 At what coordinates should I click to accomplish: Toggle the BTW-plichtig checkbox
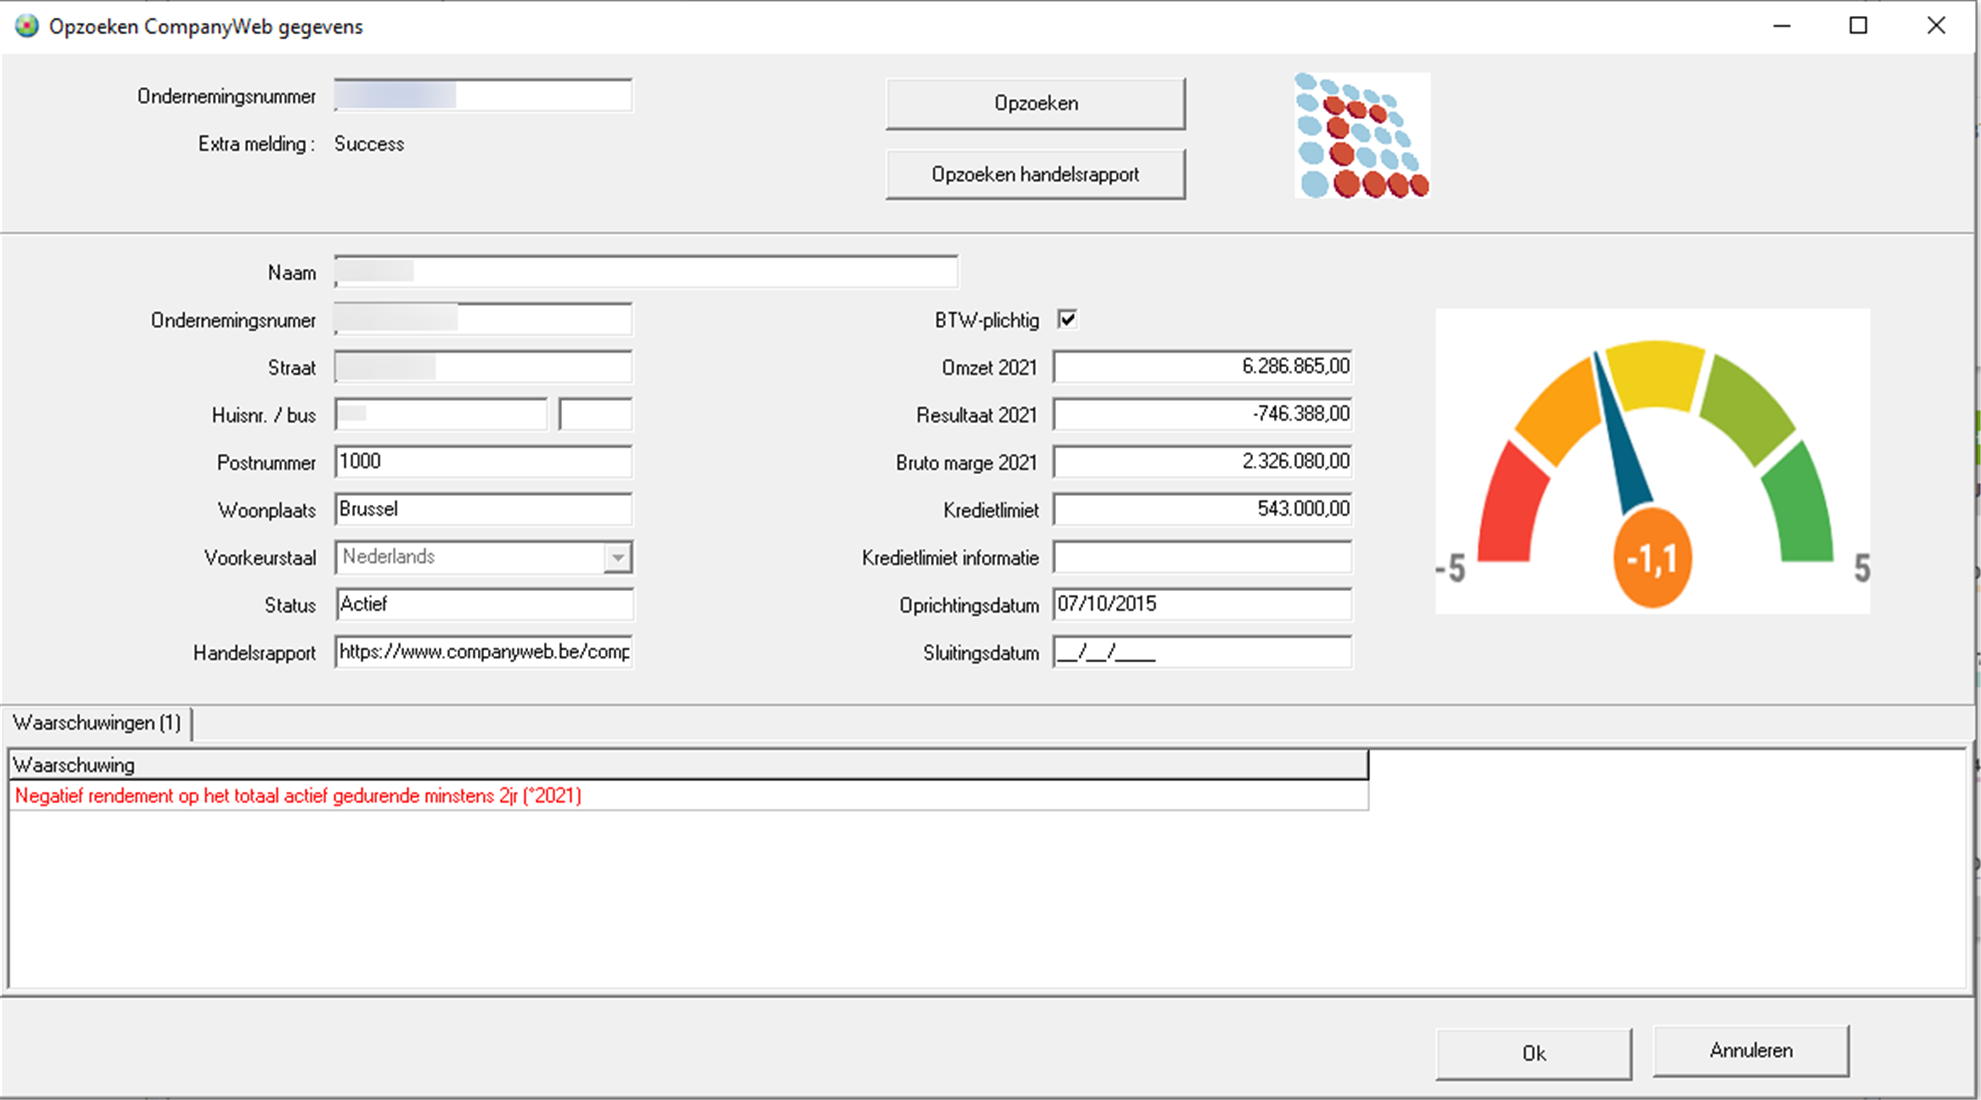1067,320
